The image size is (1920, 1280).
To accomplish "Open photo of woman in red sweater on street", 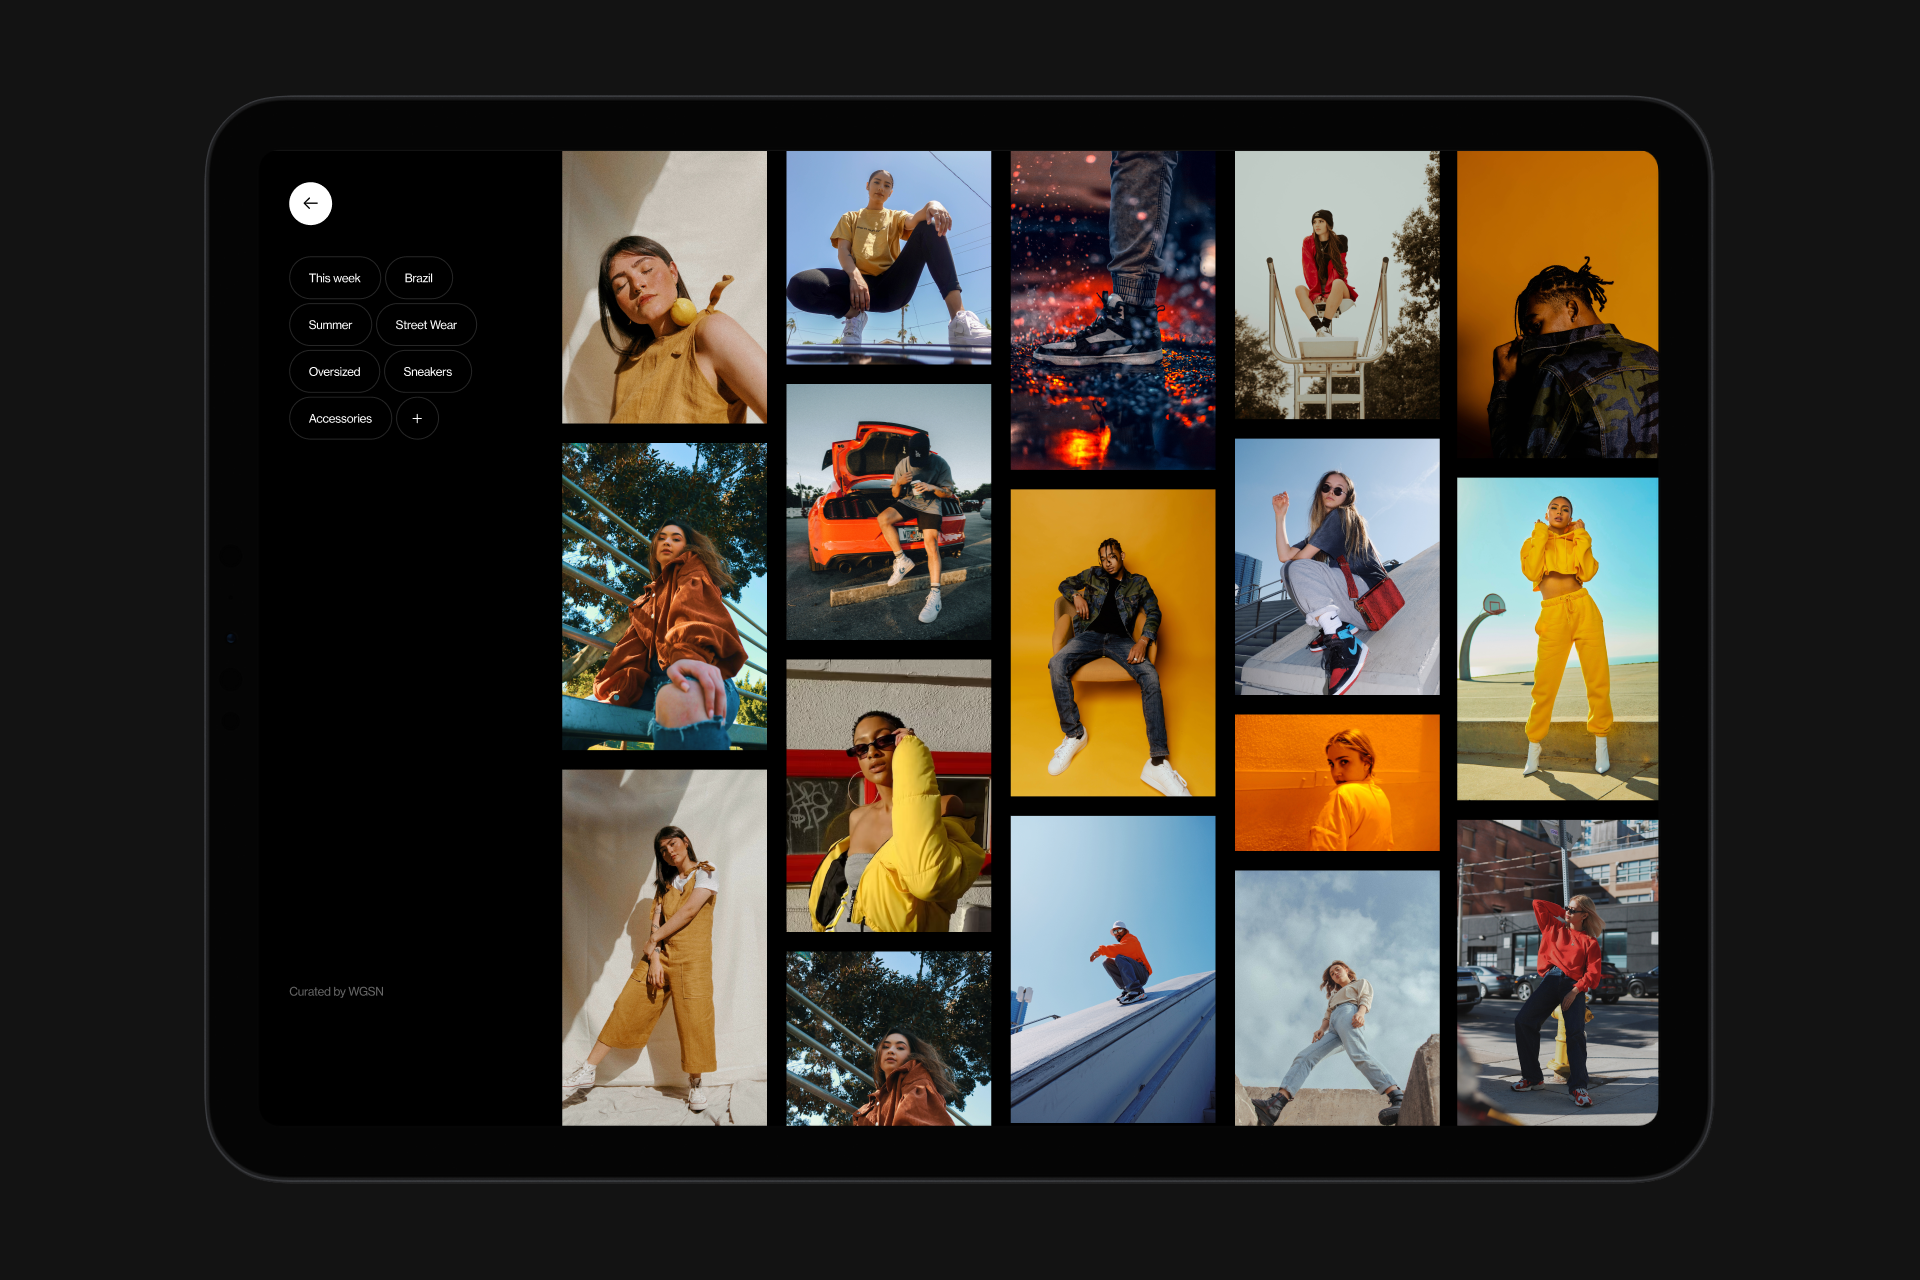I will point(1557,972).
